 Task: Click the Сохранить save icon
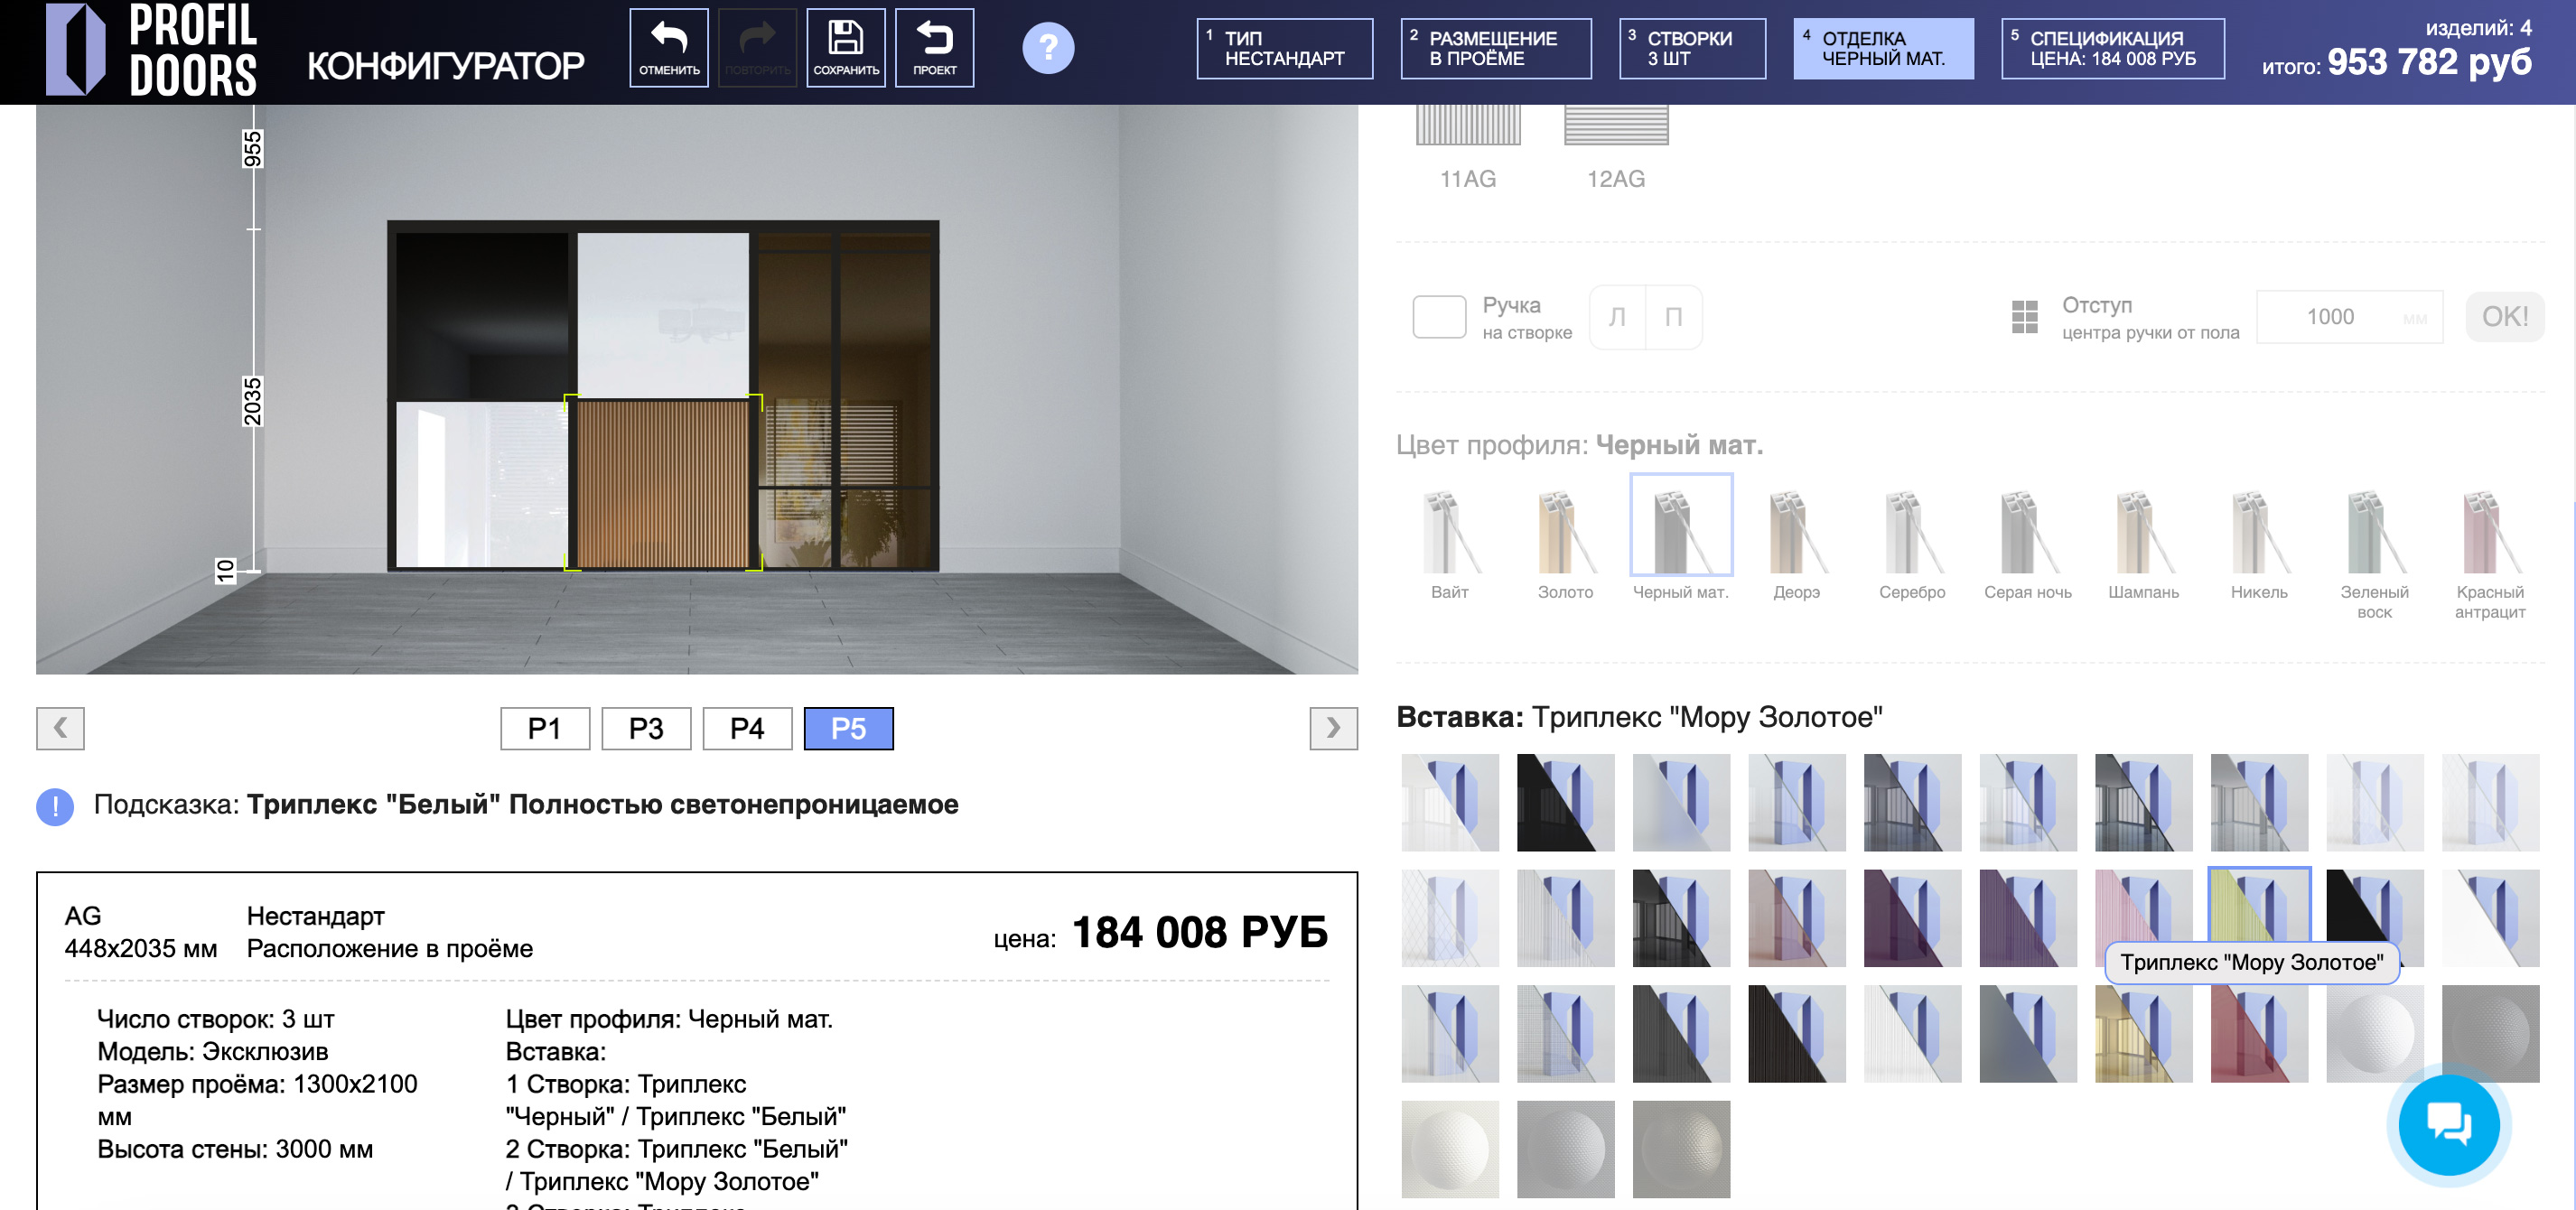coord(846,48)
